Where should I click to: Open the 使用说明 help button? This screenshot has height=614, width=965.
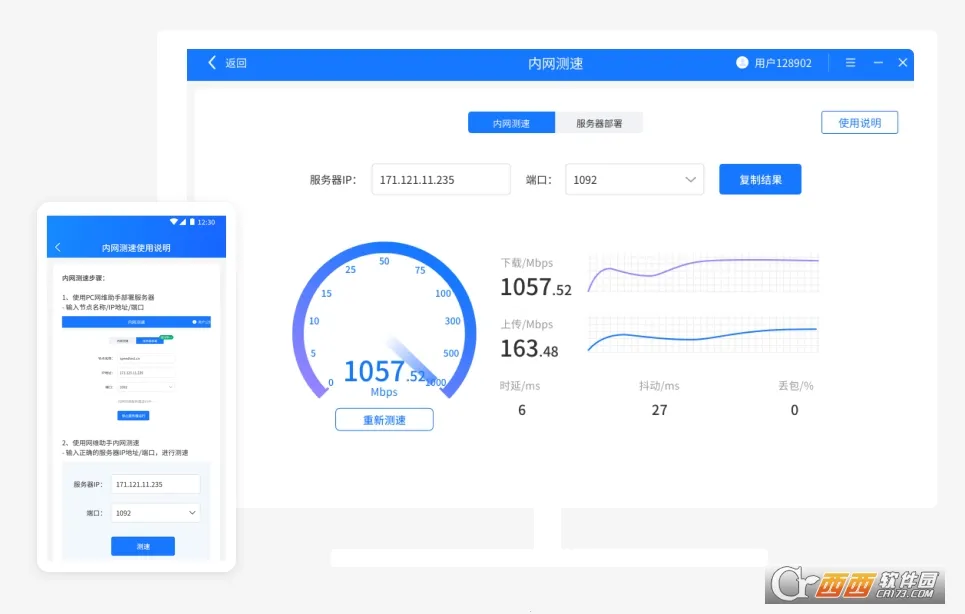[x=859, y=122]
